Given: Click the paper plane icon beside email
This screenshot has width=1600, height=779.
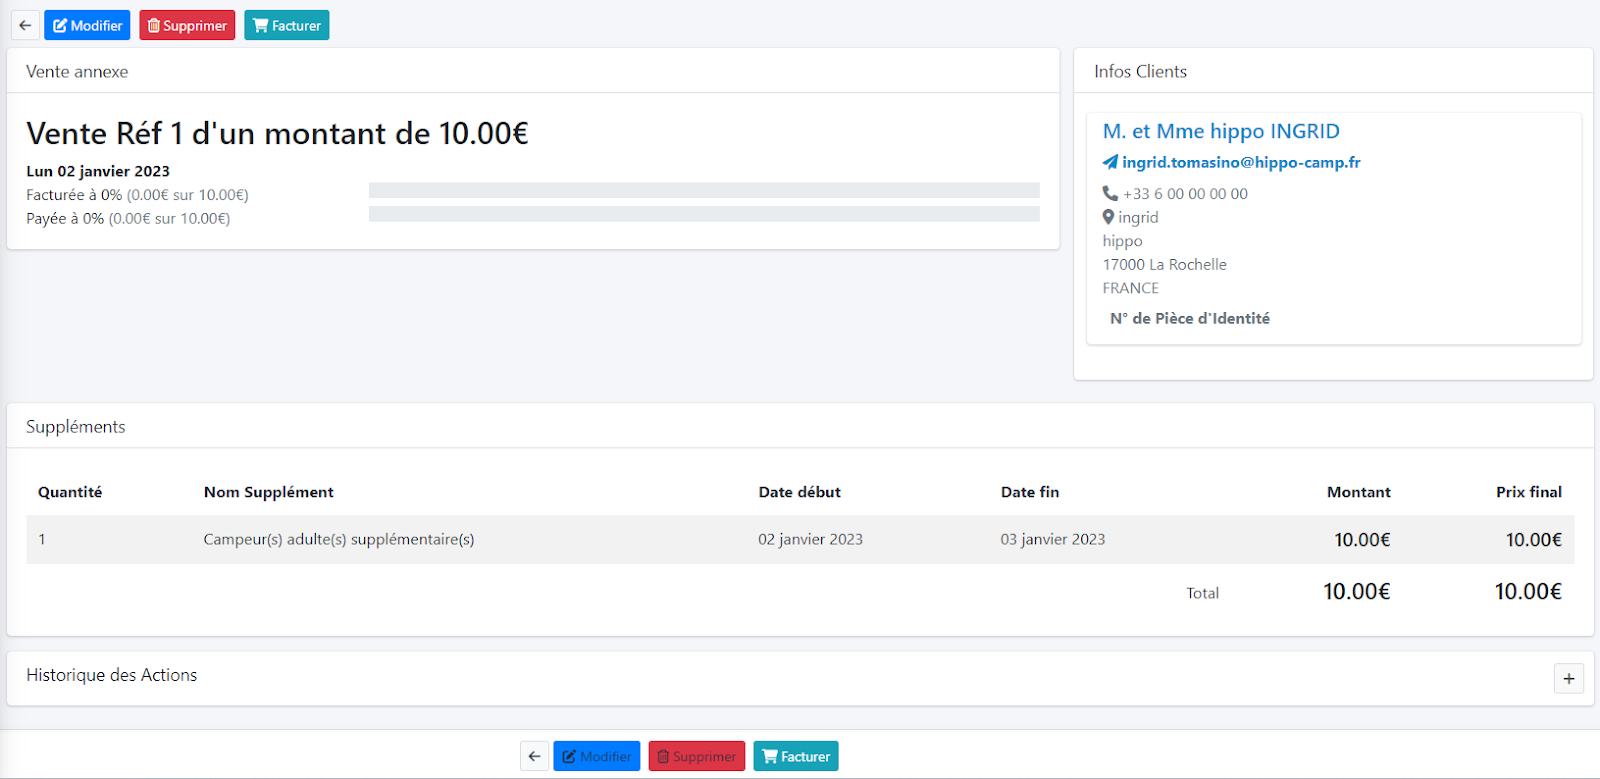Looking at the screenshot, I should pos(1110,162).
